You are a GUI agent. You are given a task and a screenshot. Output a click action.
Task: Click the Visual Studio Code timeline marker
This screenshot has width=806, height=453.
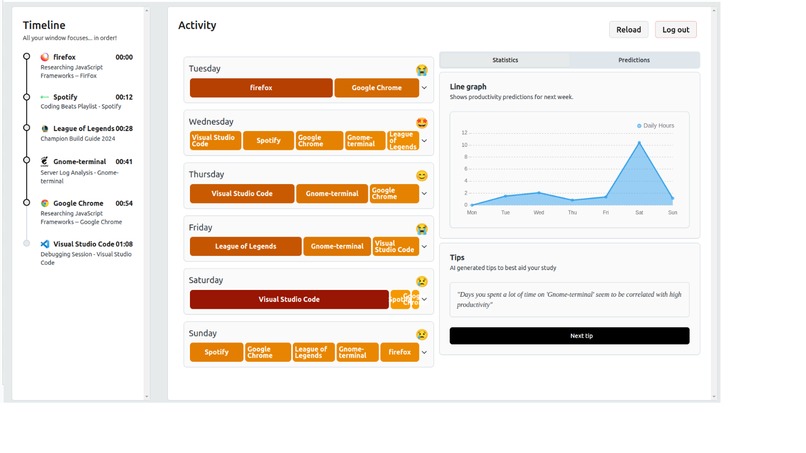pyautogui.click(x=26, y=243)
